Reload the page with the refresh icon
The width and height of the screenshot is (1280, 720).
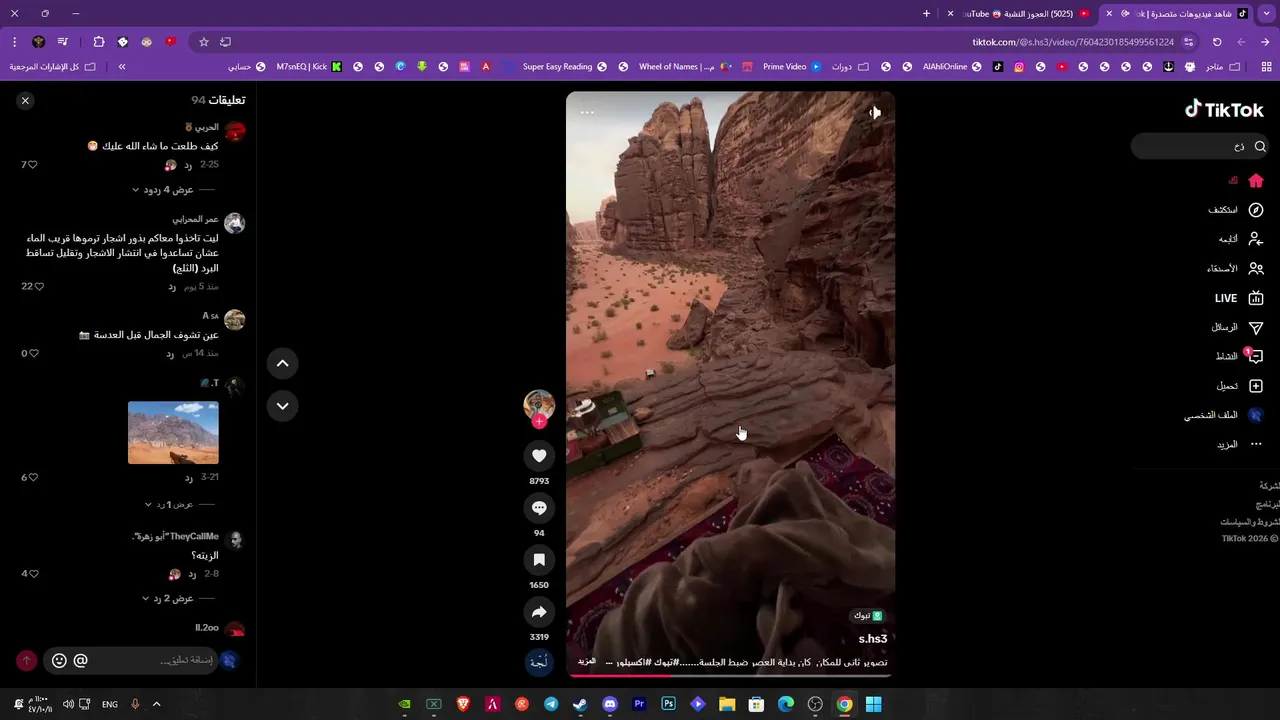[1217, 42]
